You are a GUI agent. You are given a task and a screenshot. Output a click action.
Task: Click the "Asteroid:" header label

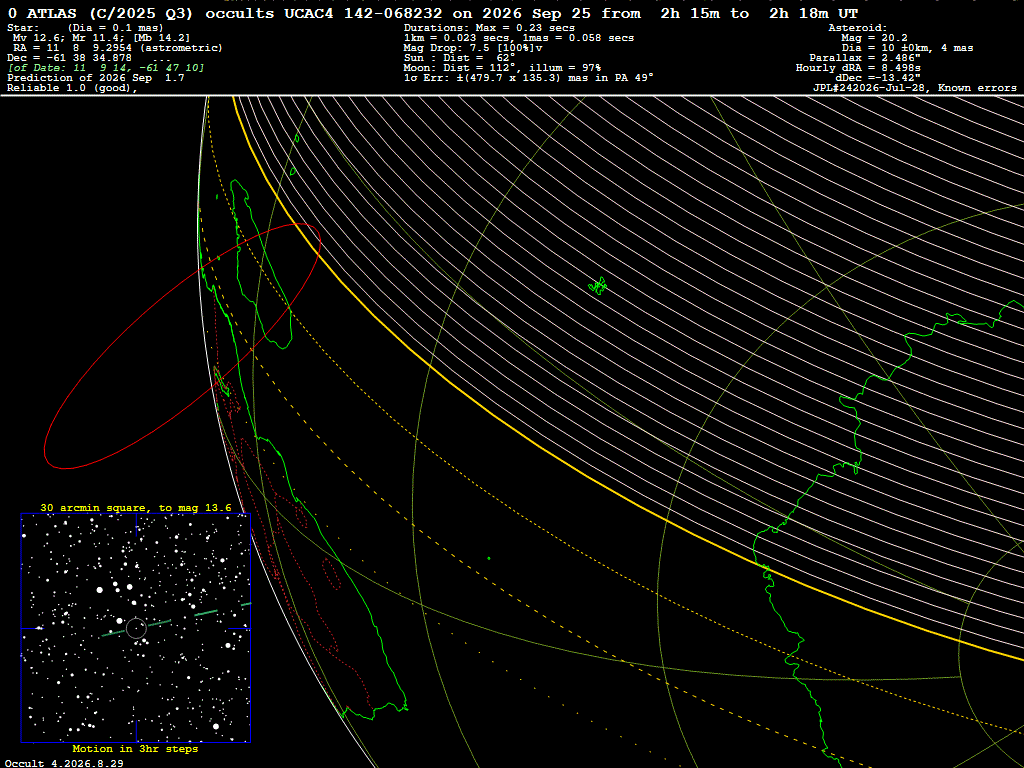(857, 28)
